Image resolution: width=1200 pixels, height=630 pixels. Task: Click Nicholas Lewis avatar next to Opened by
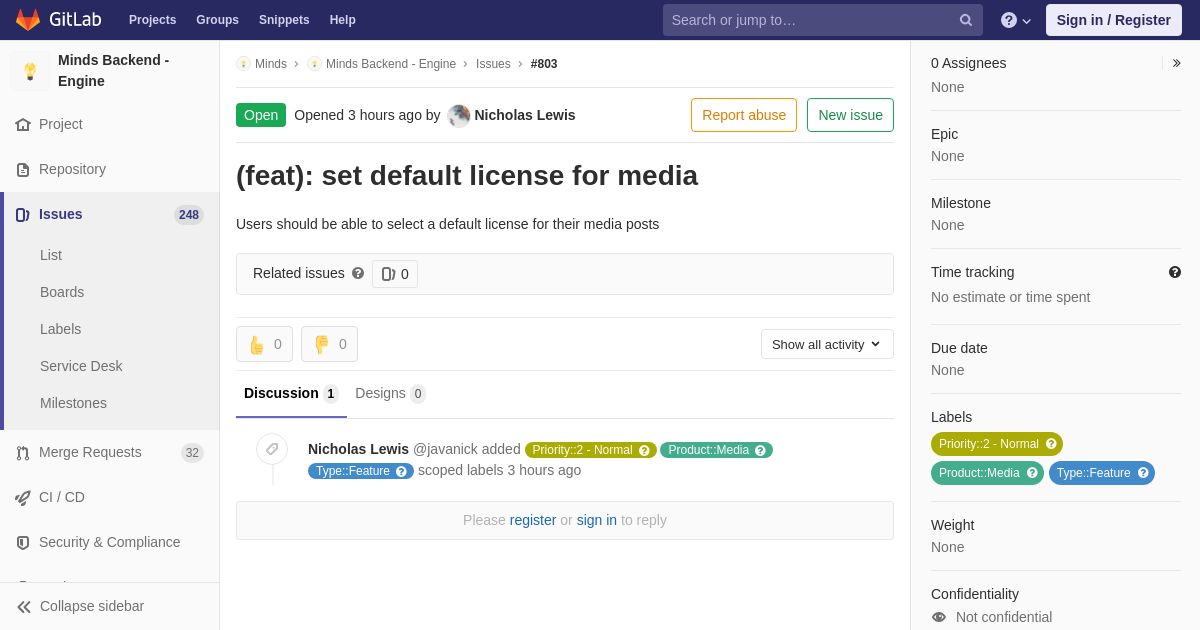tap(459, 116)
